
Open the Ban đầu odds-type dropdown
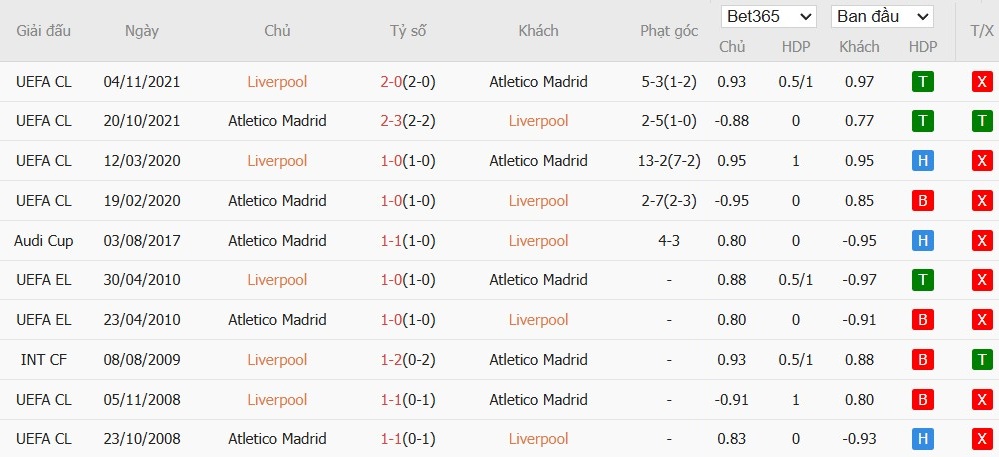pos(882,16)
